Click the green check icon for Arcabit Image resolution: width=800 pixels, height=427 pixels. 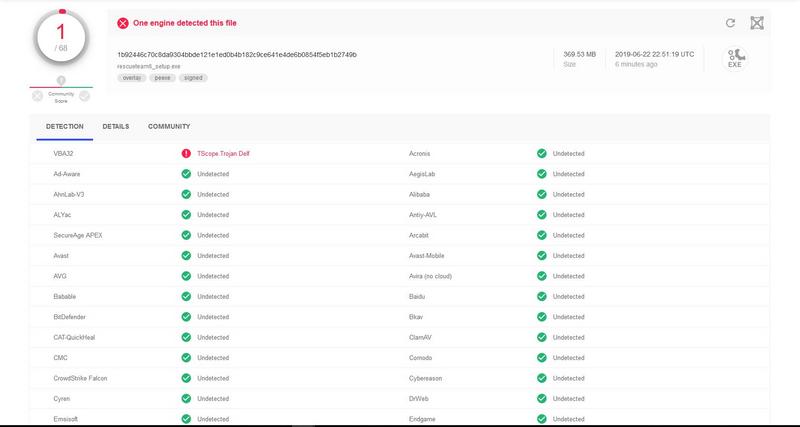click(x=542, y=235)
